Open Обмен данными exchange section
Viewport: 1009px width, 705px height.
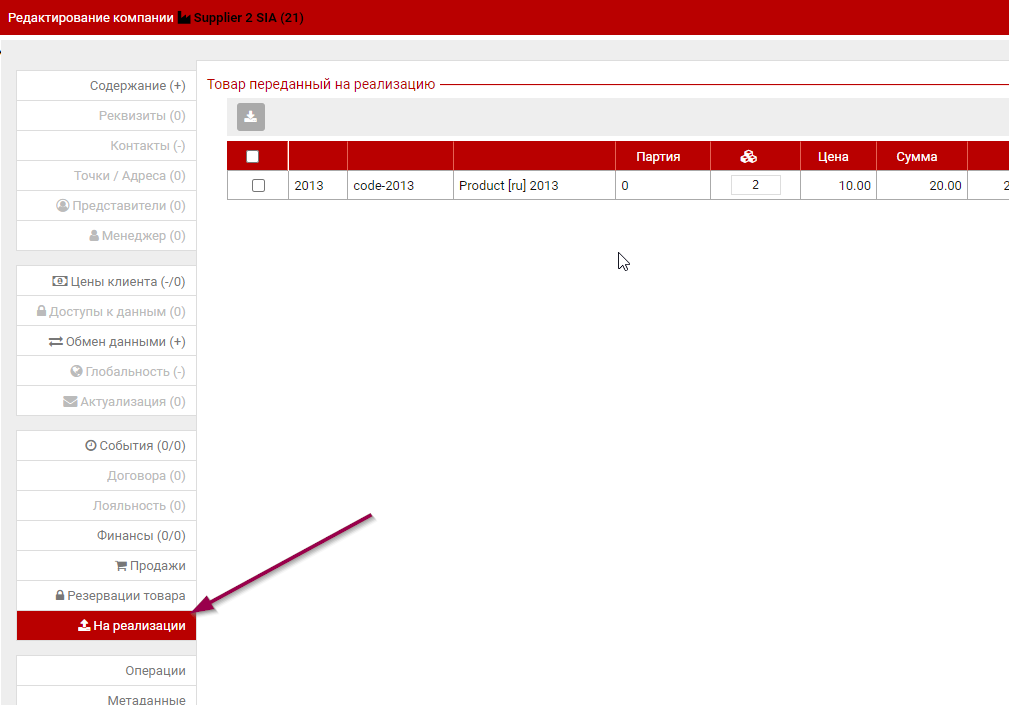tap(117, 342)
